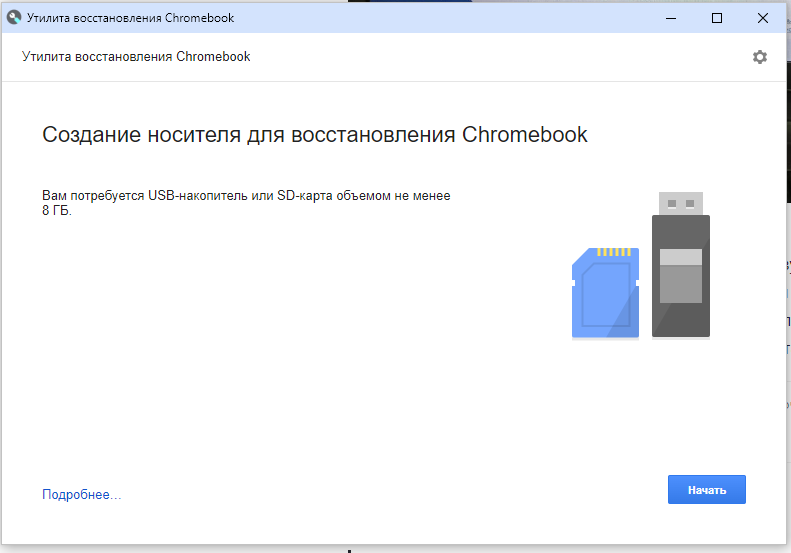Open settings via the gear icon
The height and width of the screenshot is (553, 791).
pyautogui.click(x=760, y=57)
